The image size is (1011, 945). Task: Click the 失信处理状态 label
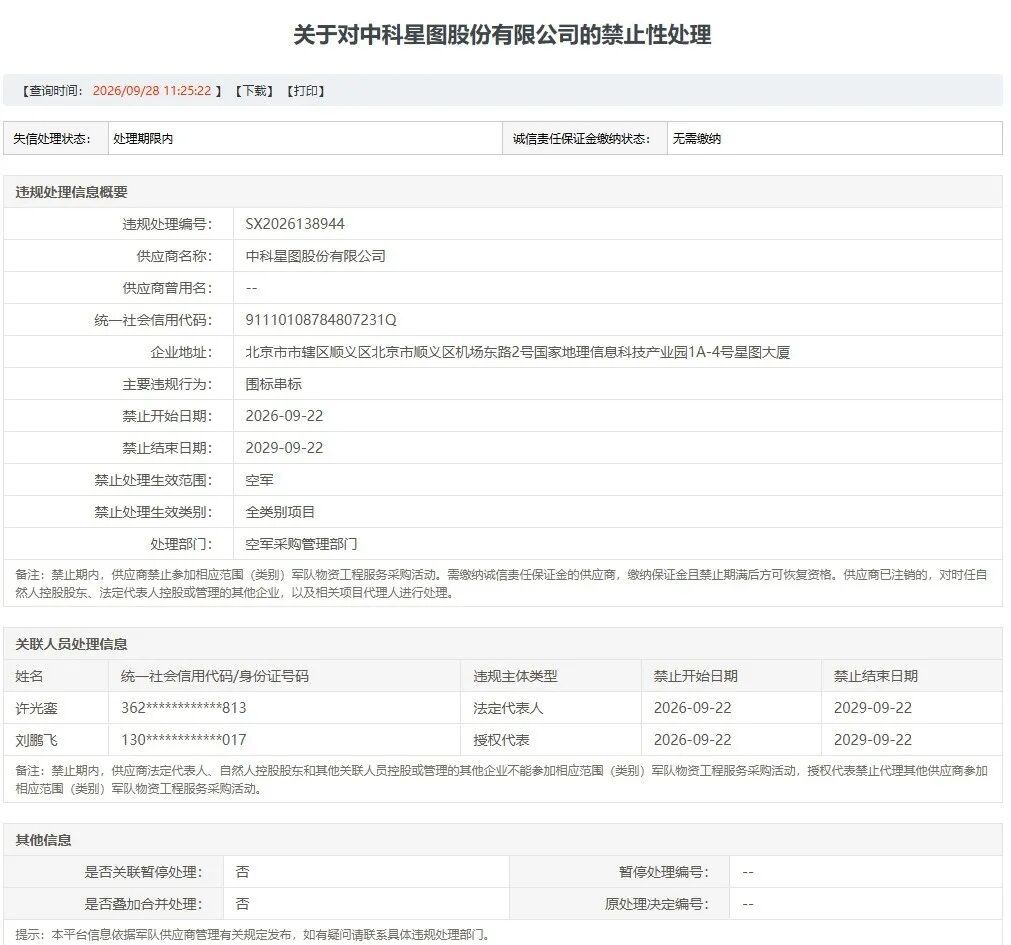pyautogui.click(x=52, y=139)
